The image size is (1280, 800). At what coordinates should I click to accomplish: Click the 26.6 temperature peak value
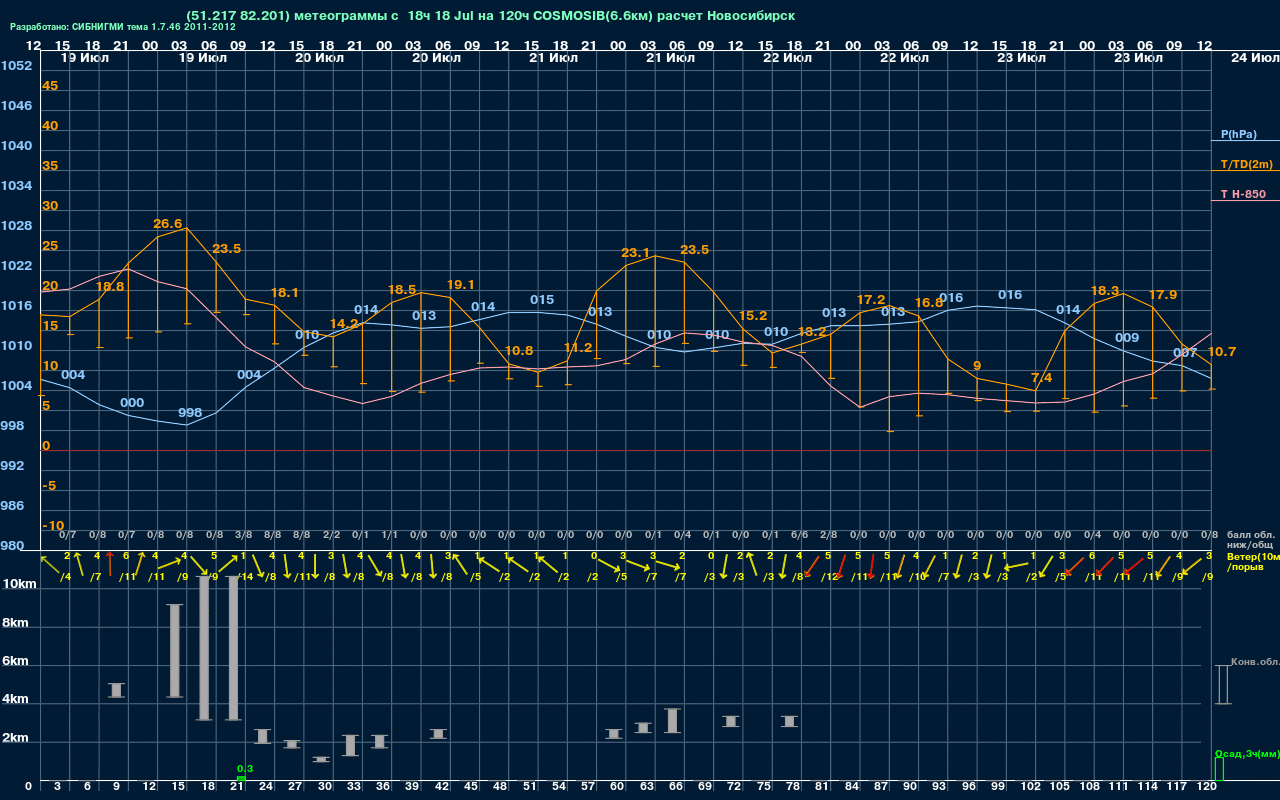(168, 224)
